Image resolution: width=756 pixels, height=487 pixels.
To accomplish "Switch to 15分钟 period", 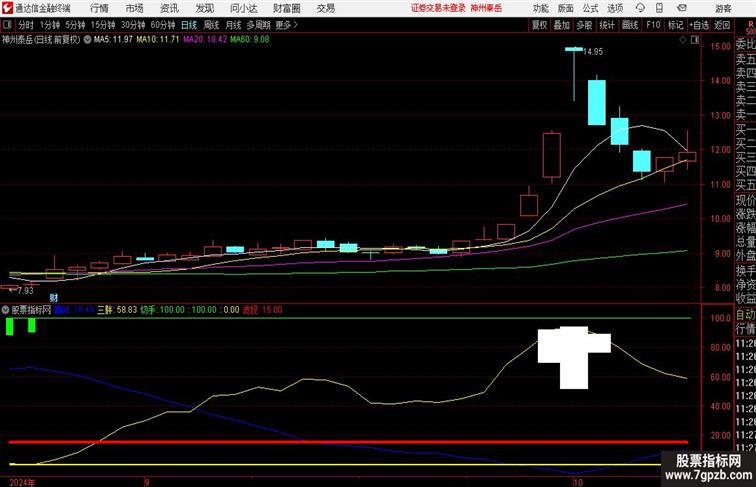I will point(103,25).
